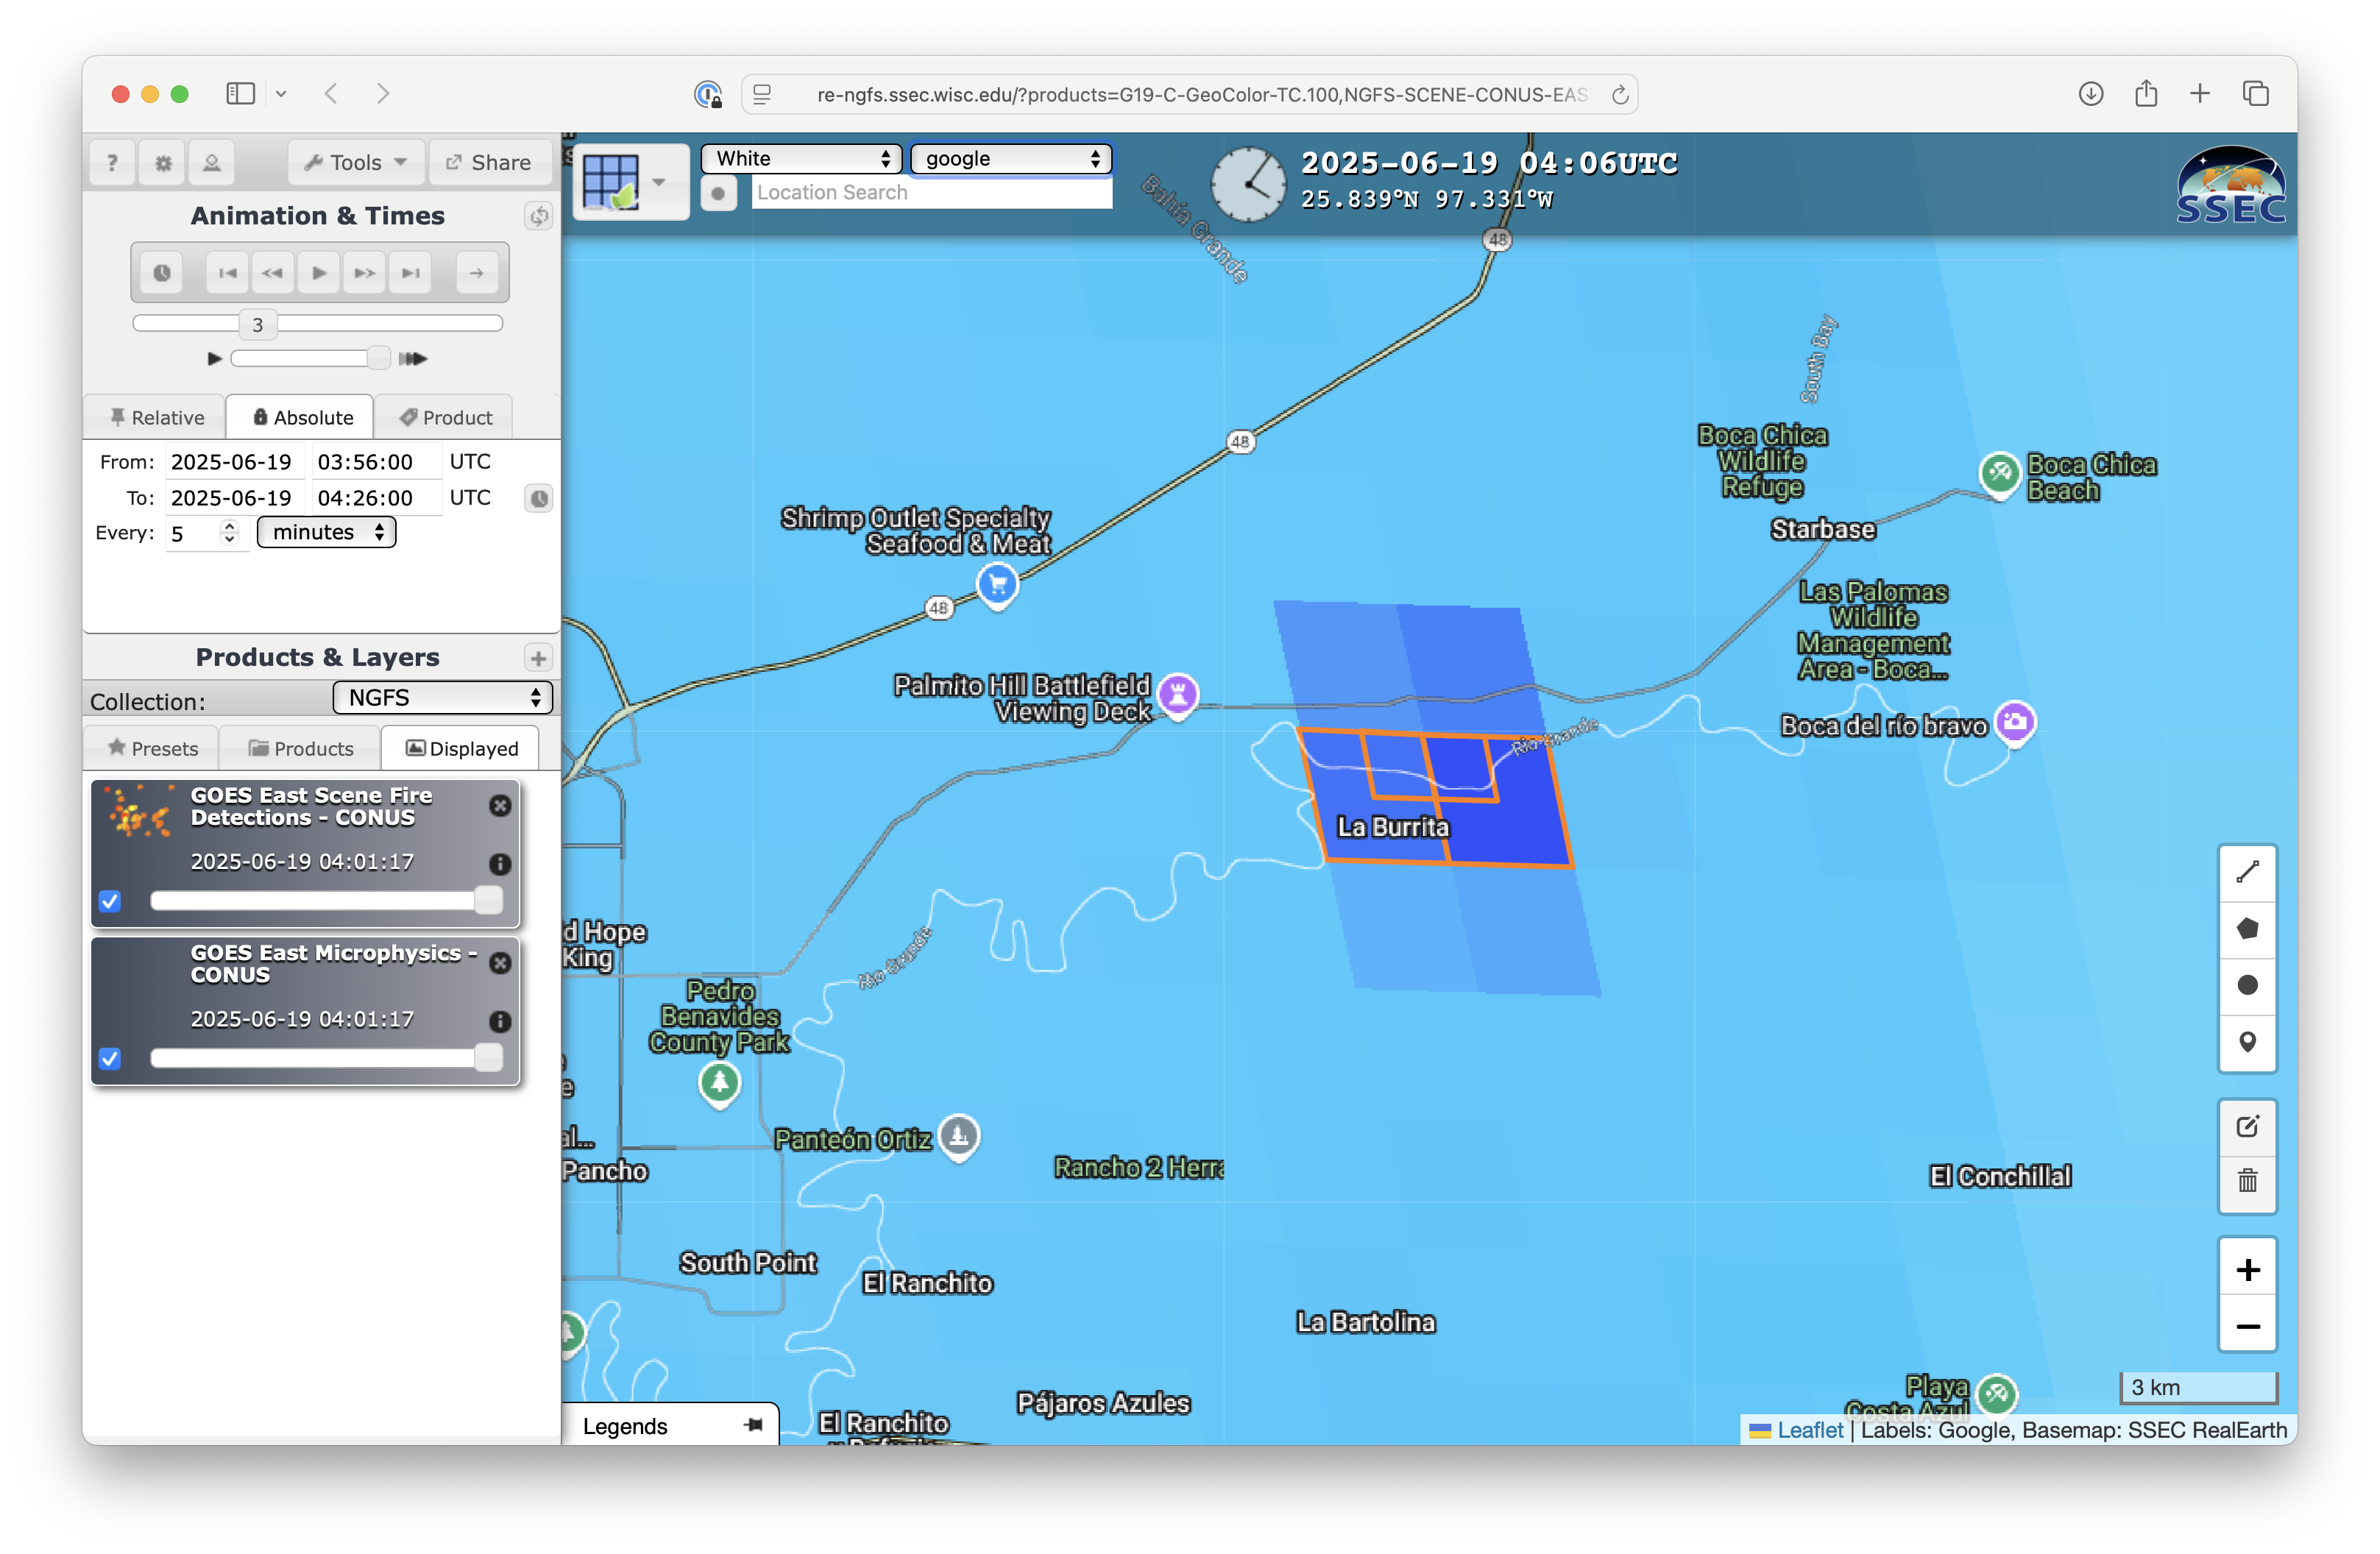Toggle the Safari sidebar button
This screenshot has height=1554, width=2380.
coord(241,94)
